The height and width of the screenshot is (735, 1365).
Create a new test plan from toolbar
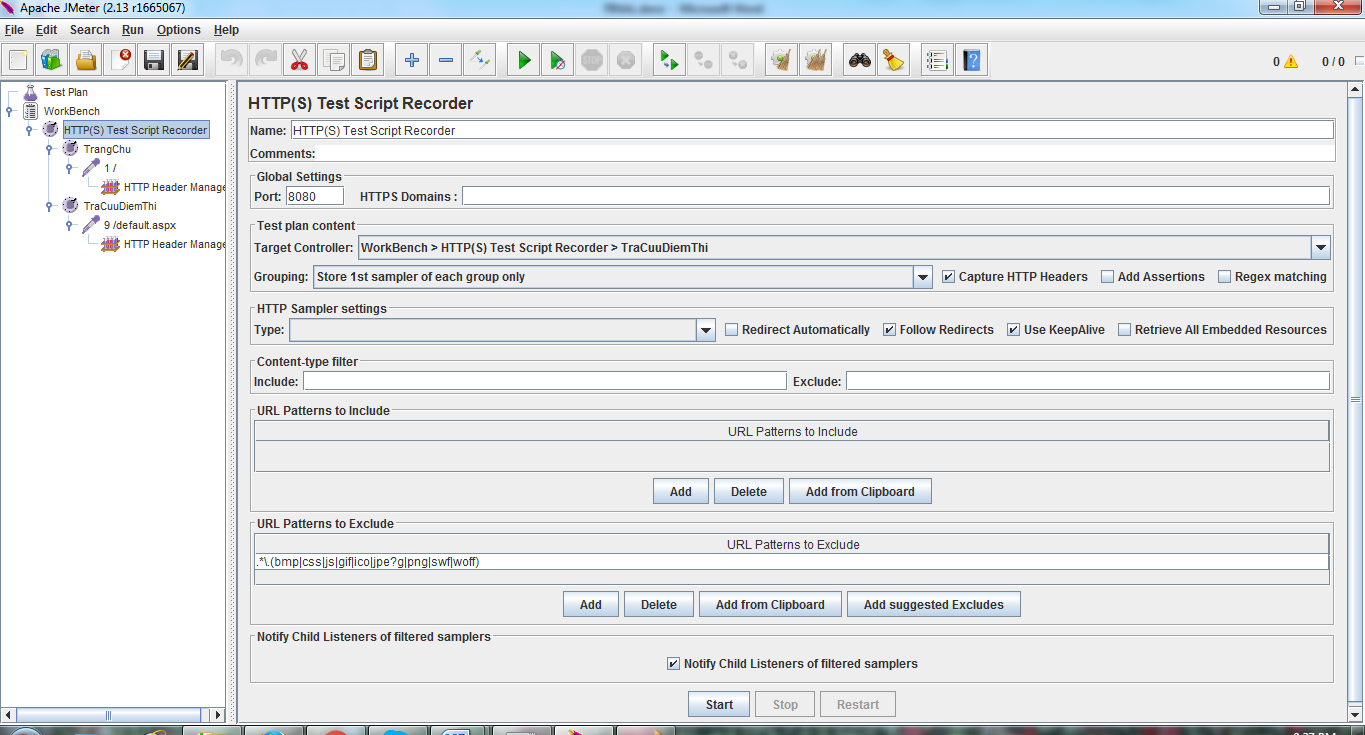17,61
